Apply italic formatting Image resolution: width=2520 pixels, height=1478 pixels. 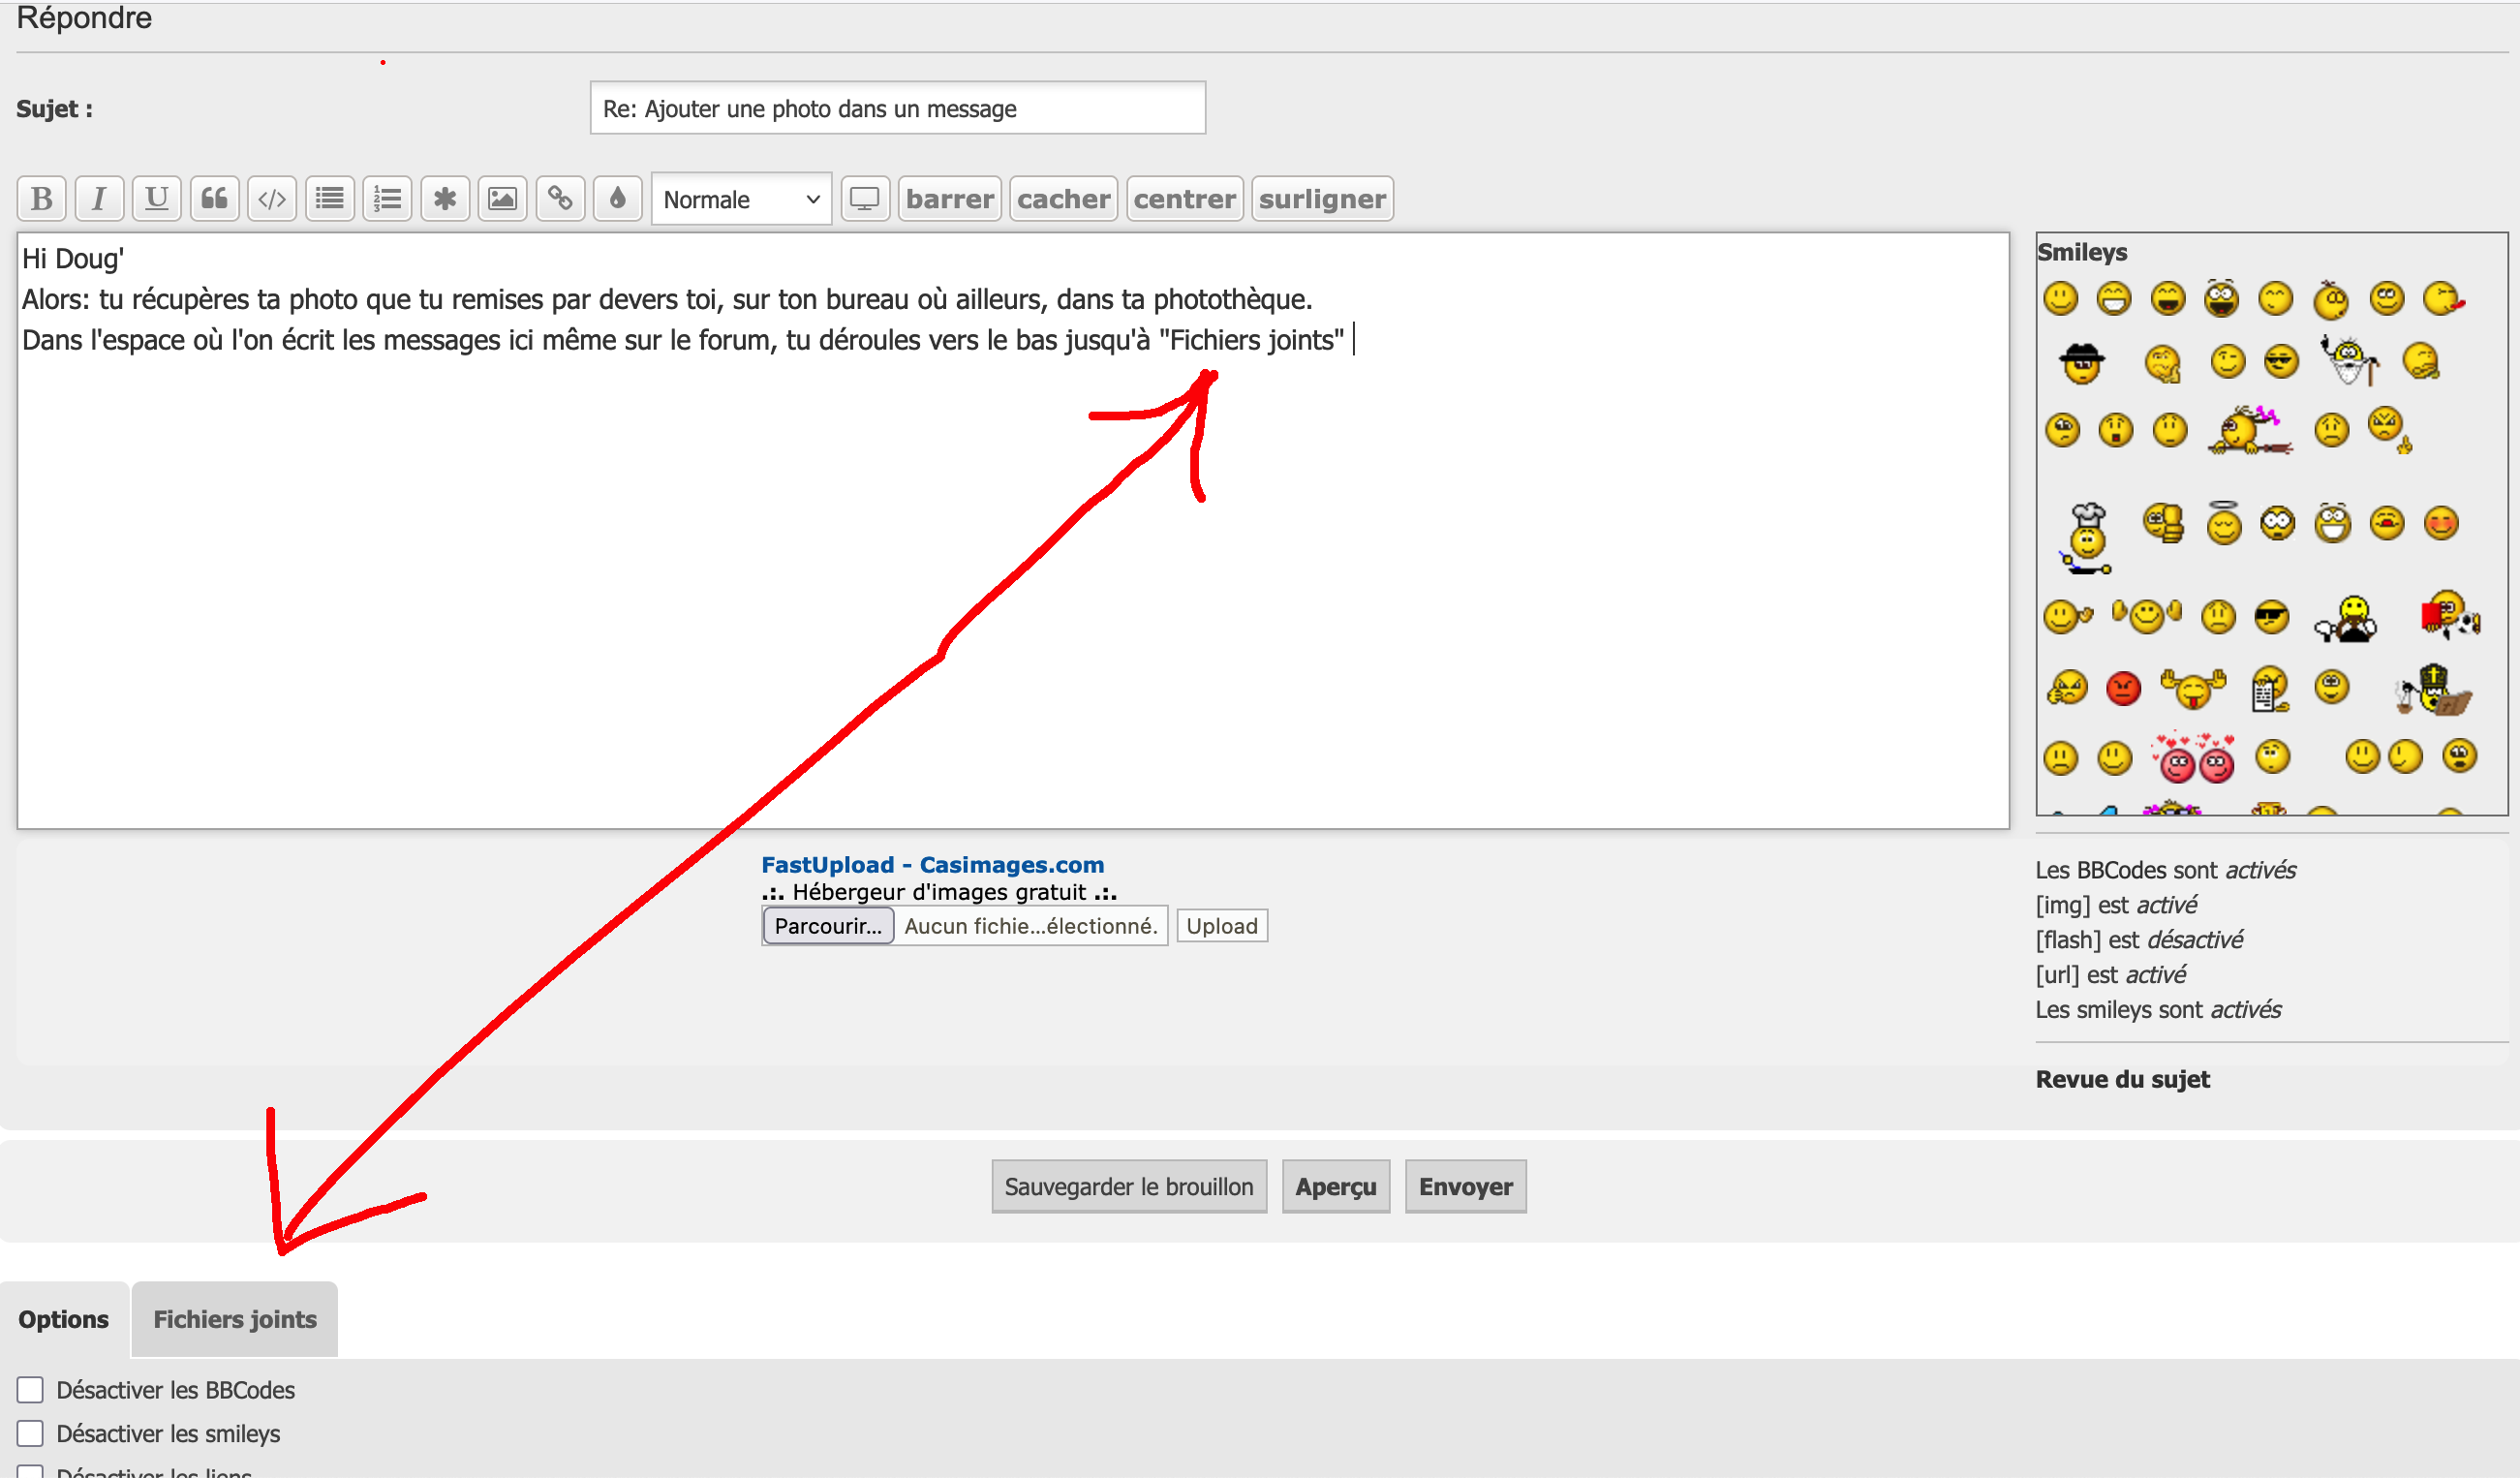[x=99, y=199]
